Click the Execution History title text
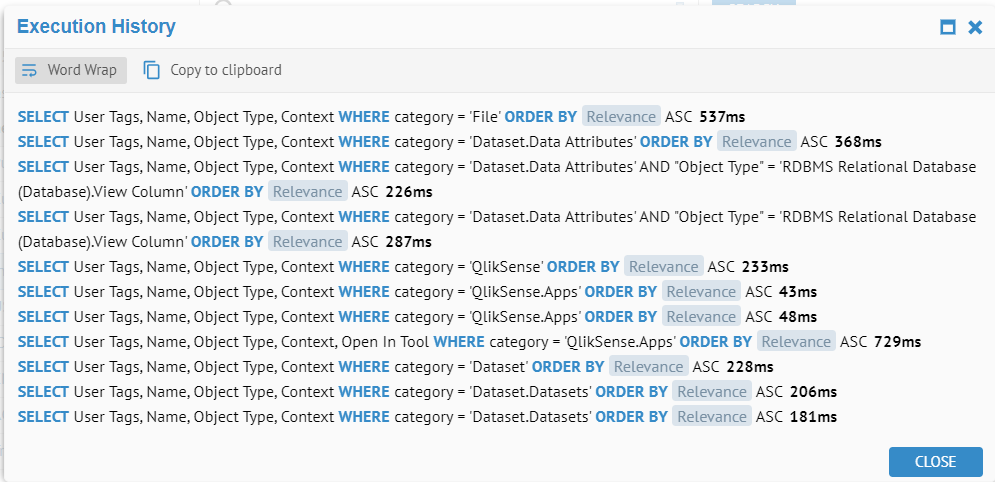 96,27
